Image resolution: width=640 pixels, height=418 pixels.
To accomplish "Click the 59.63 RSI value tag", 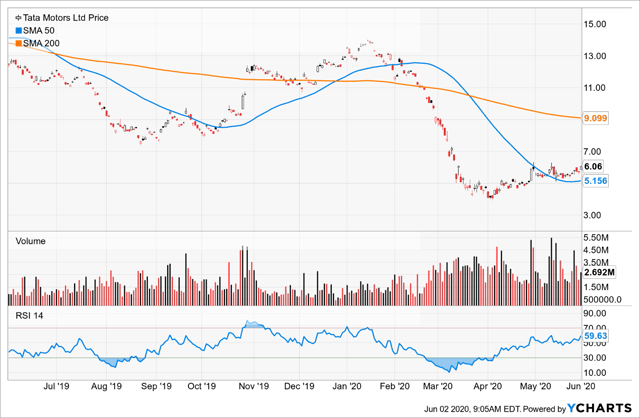I will point(596,336).
